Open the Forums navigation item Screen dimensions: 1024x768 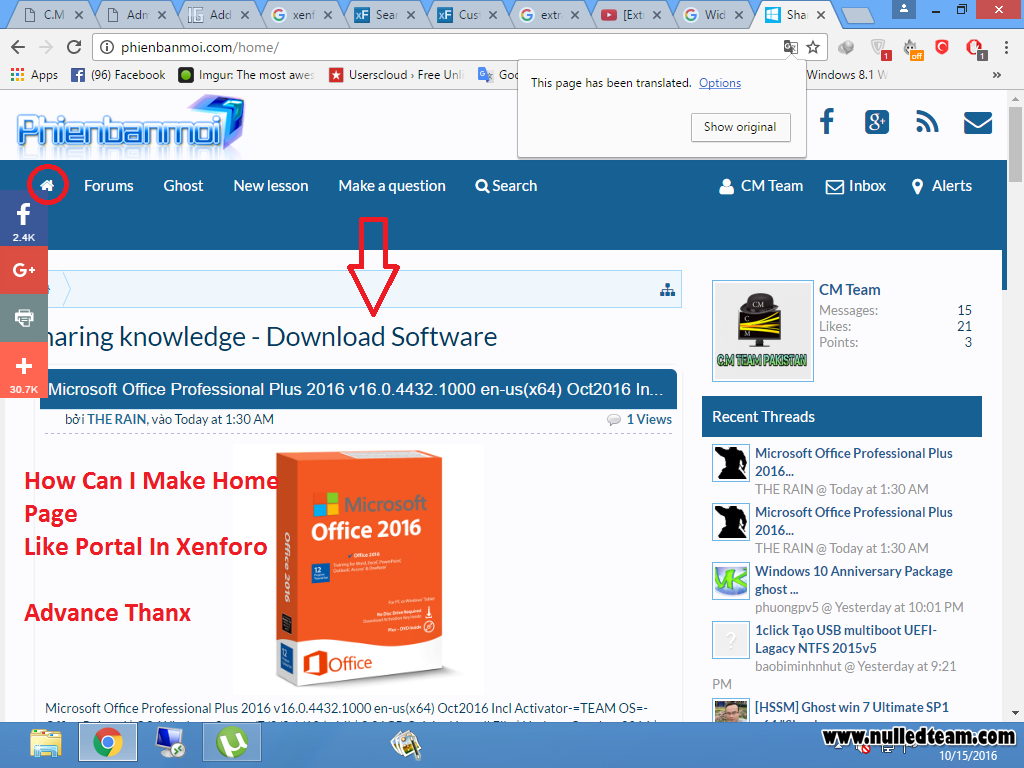pyautogui.click(x=108, y=186)
